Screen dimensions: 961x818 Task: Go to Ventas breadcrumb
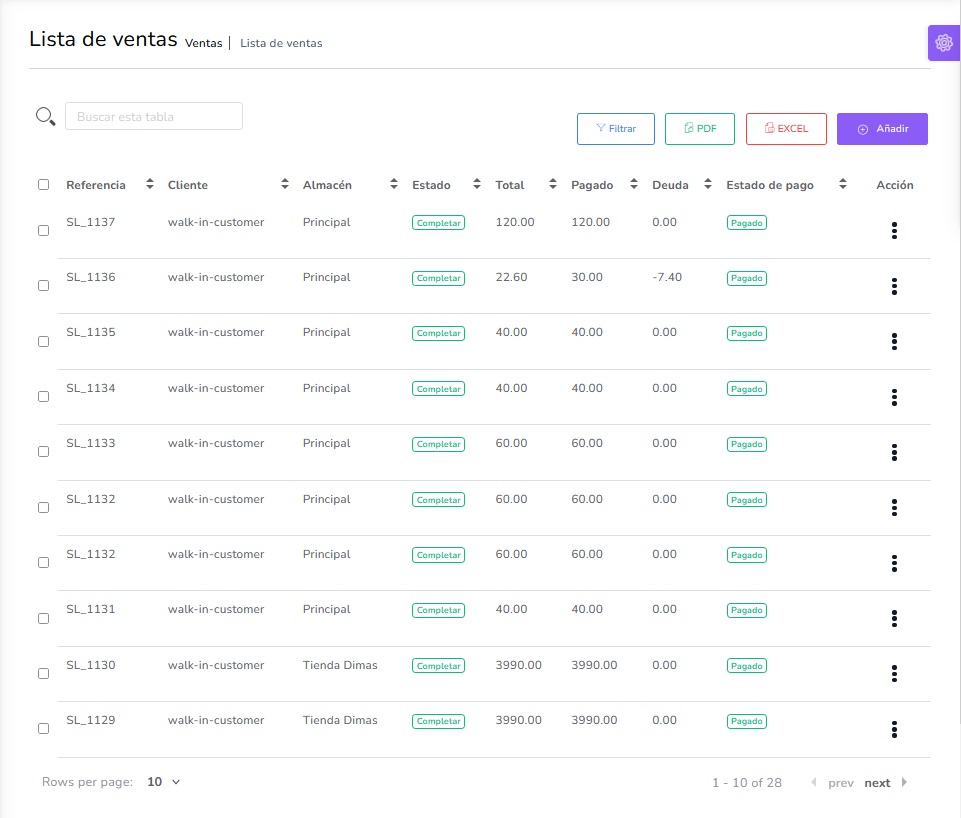point(203,43)
